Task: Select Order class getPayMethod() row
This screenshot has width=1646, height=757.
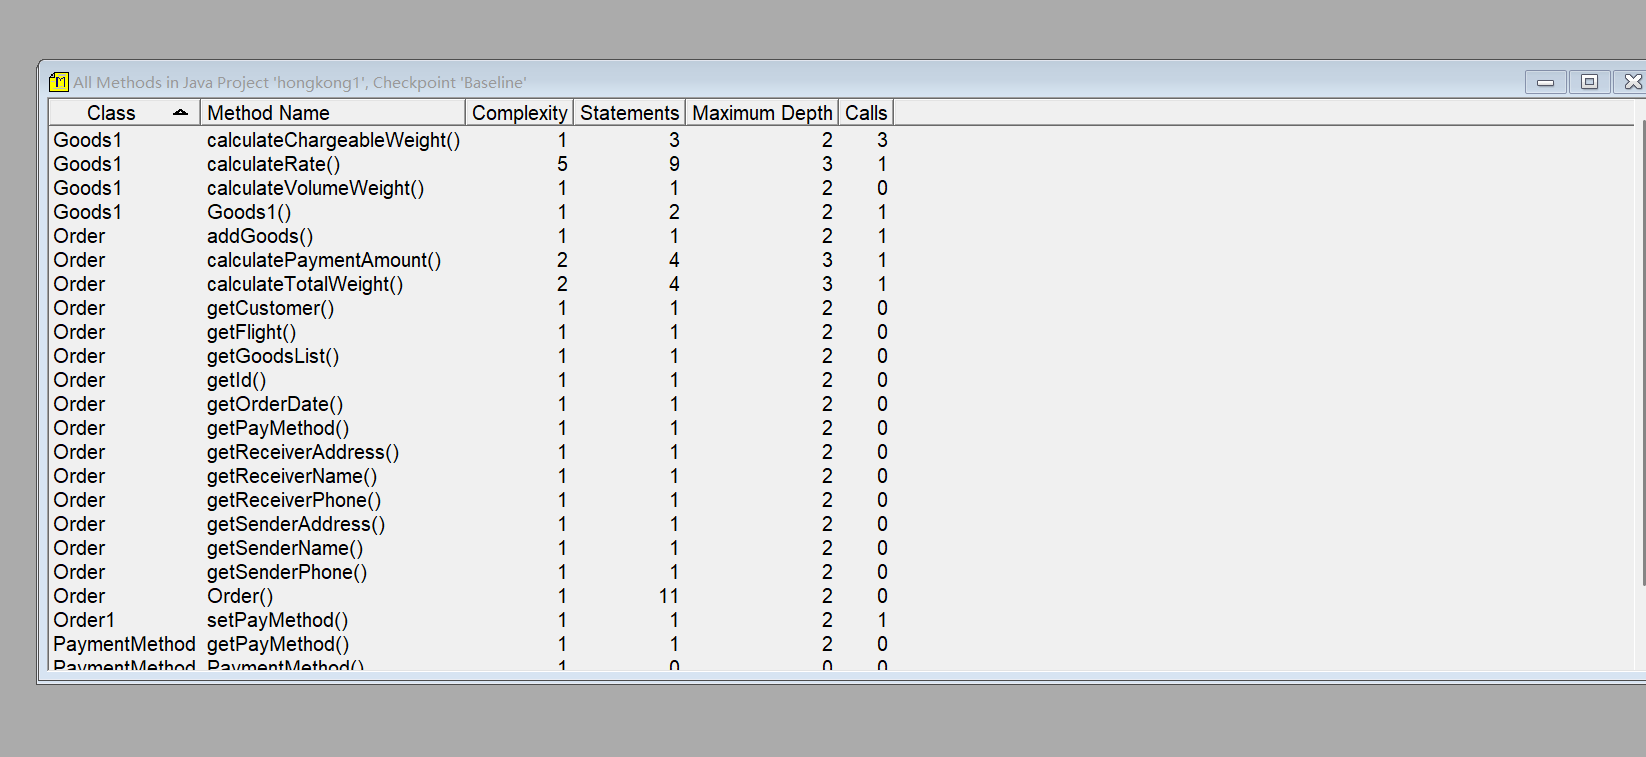Action: click(470, 428)
